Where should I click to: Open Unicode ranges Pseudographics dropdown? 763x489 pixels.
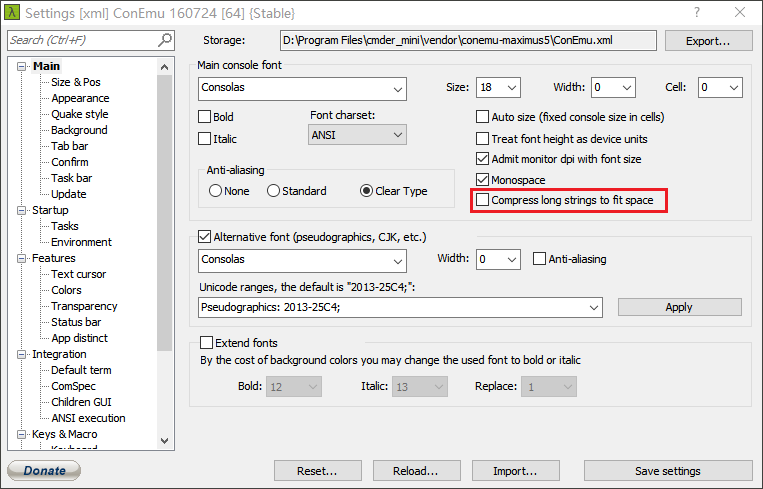click(x=400, y=308)
